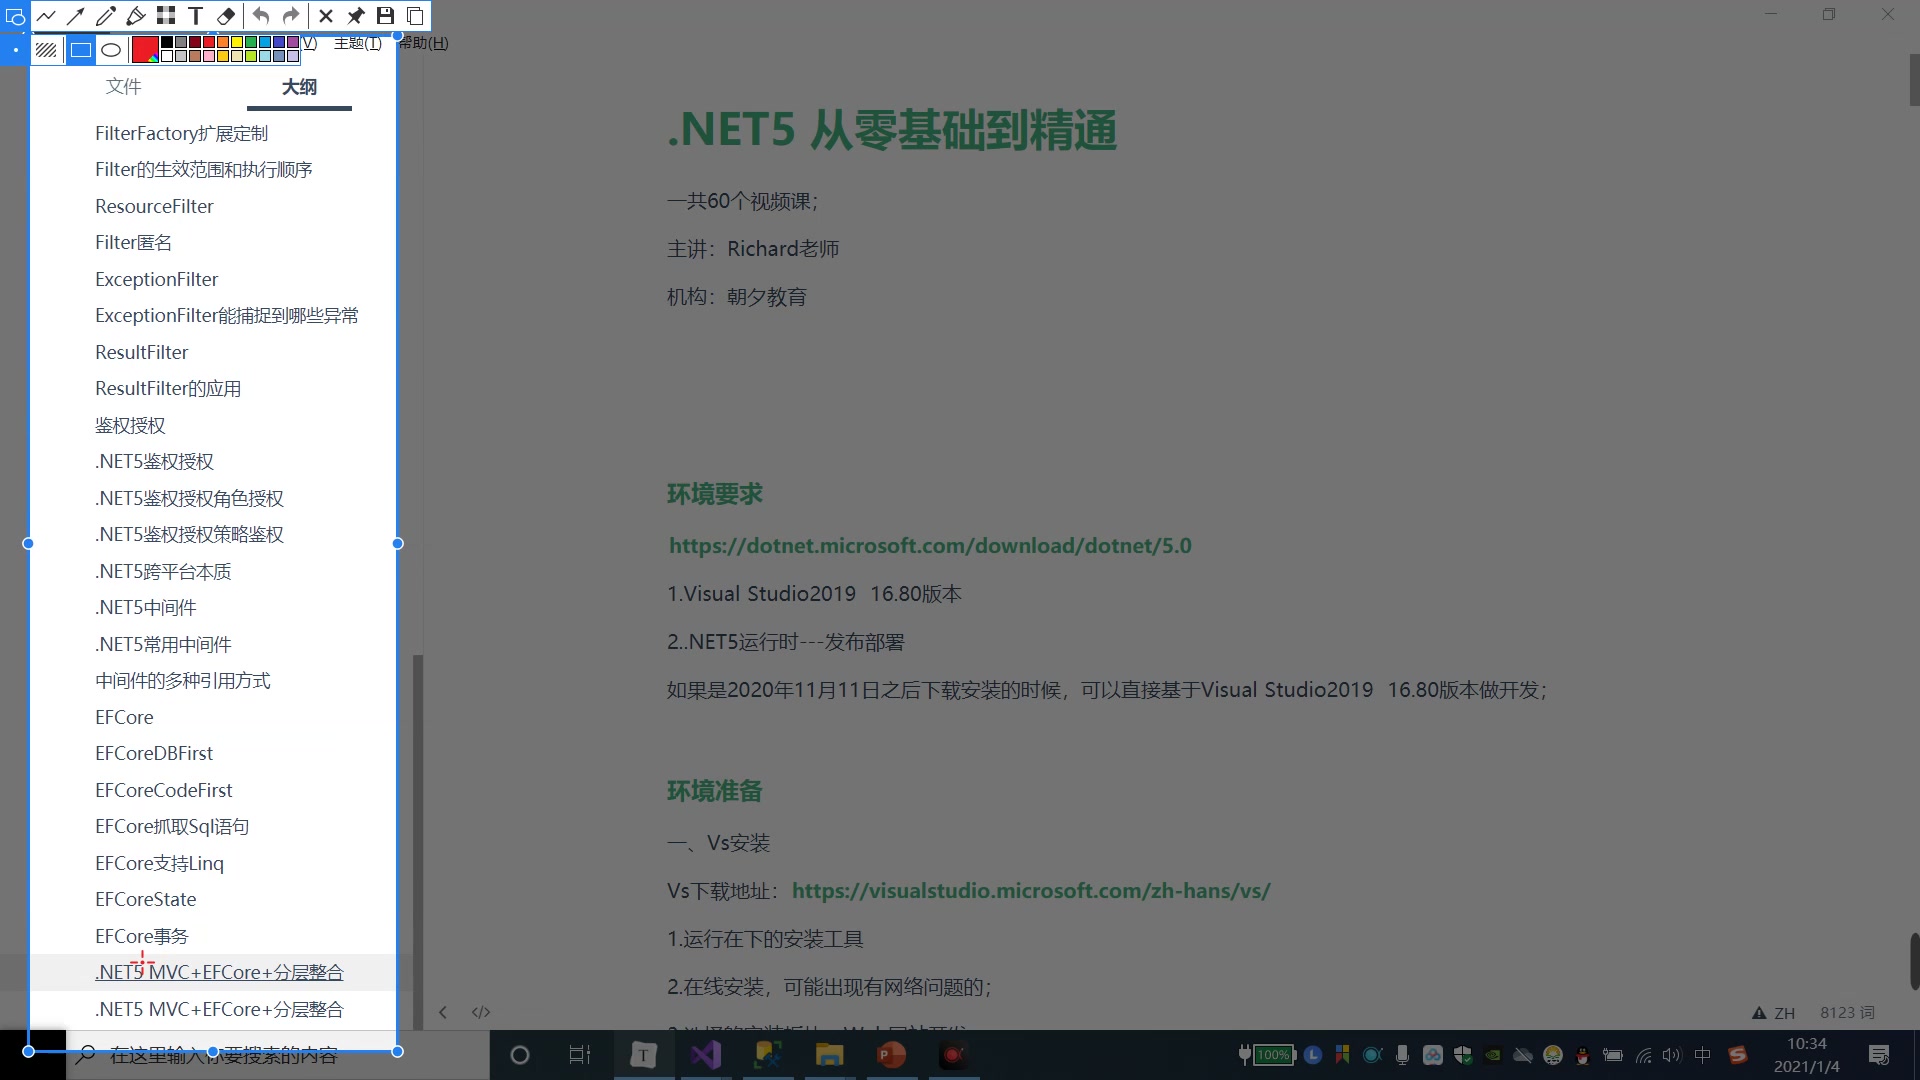Open the volume control in tray

(x=1672, y=1055)
